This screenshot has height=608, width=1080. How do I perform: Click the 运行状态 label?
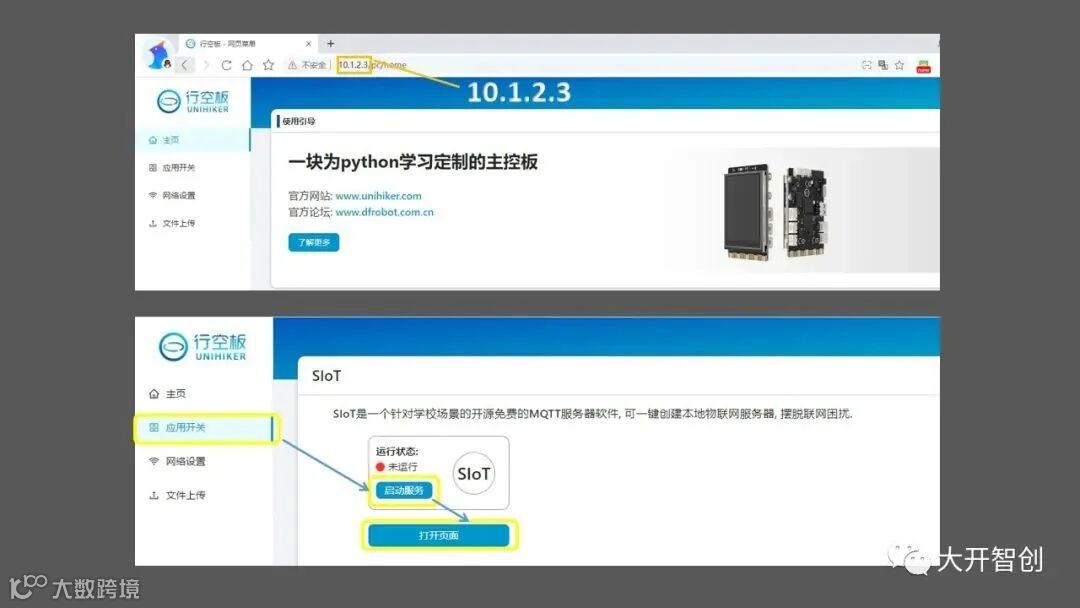pyautogui.click(x=397, y=452)
